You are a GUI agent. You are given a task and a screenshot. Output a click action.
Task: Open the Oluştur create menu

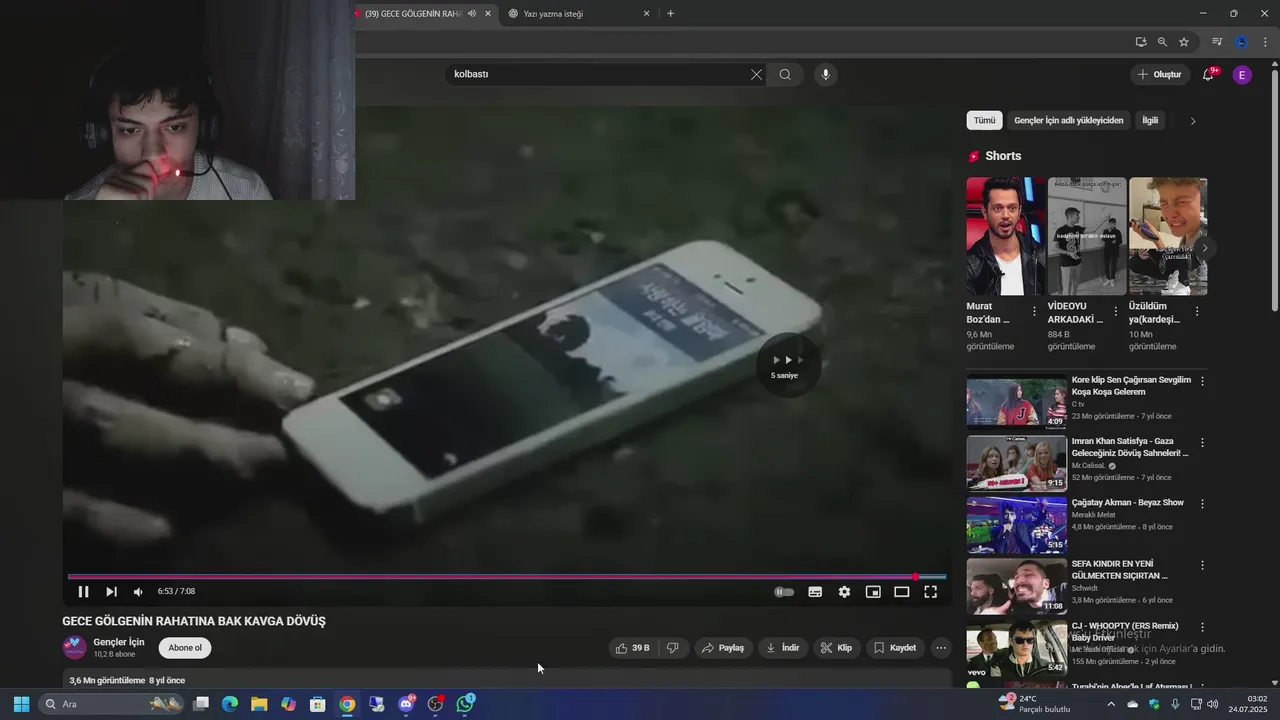[1159, 74]
